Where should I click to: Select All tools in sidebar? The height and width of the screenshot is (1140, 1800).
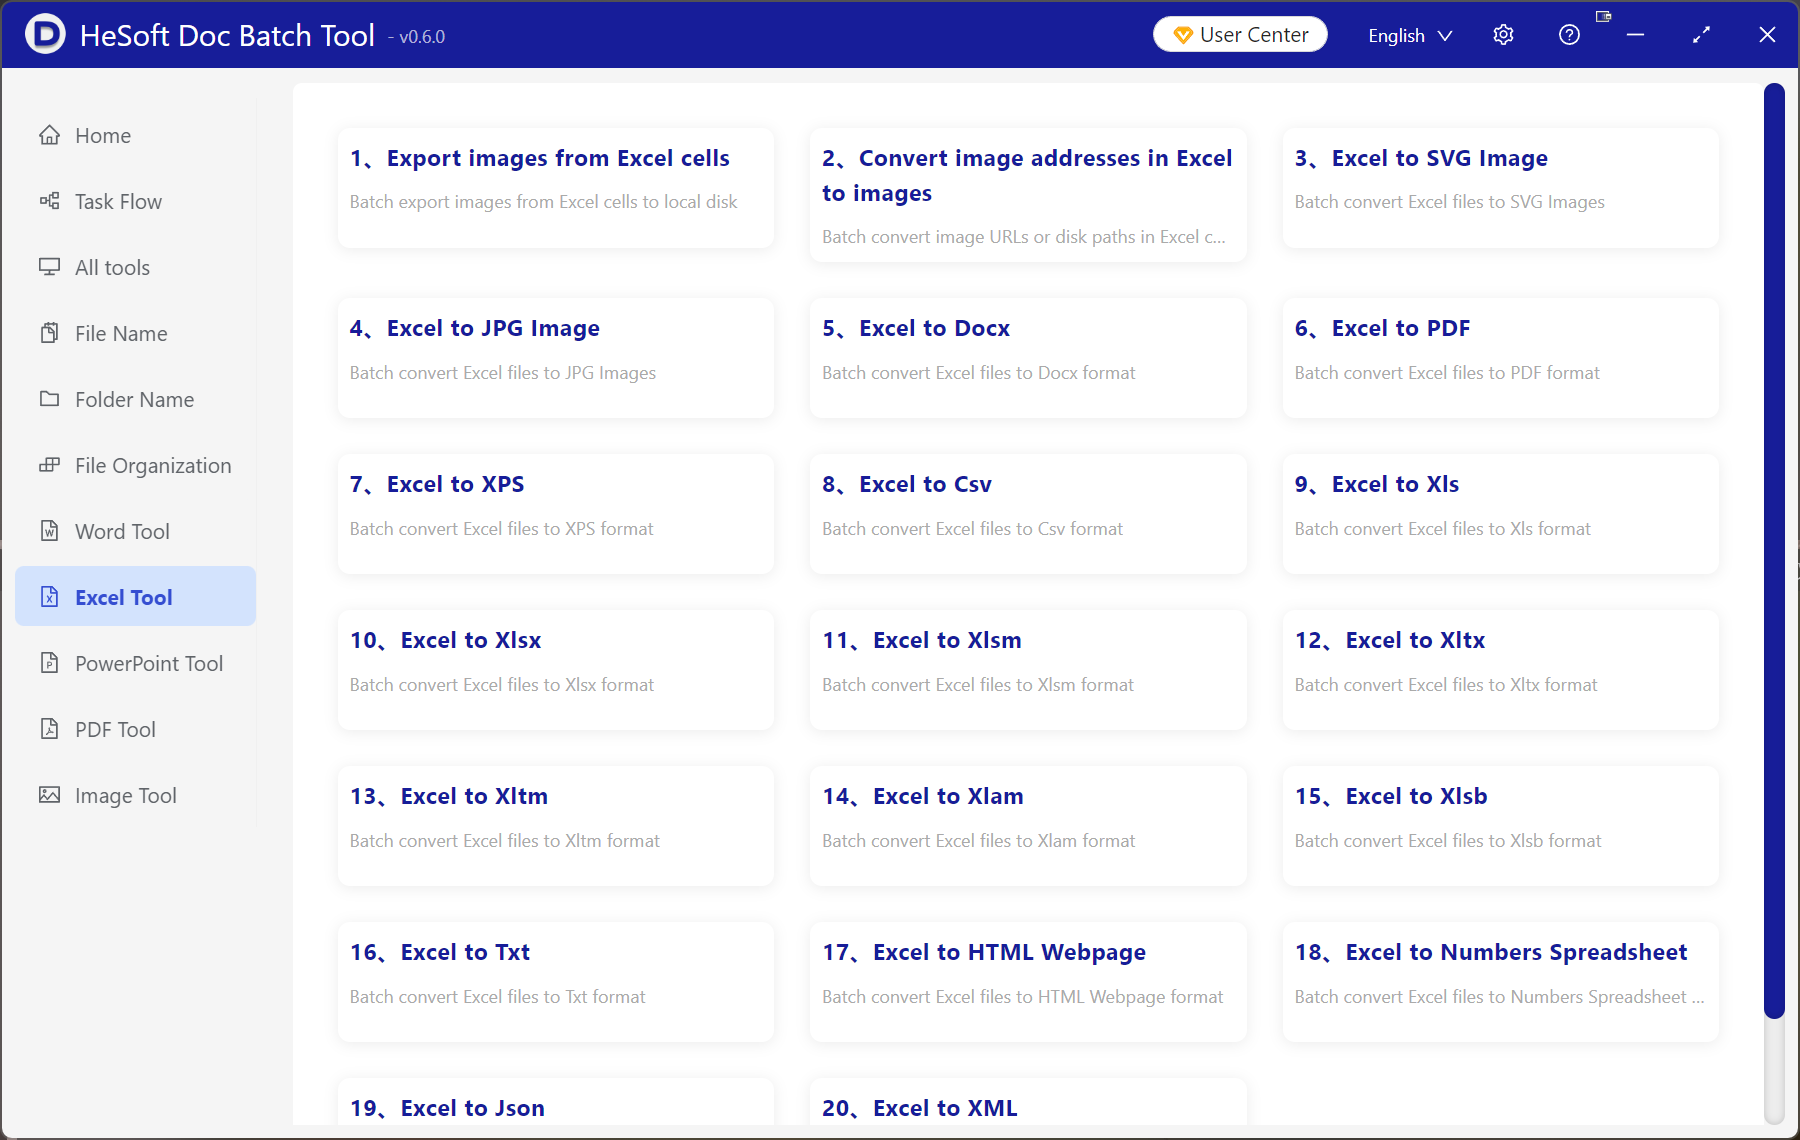click(135, 267)
